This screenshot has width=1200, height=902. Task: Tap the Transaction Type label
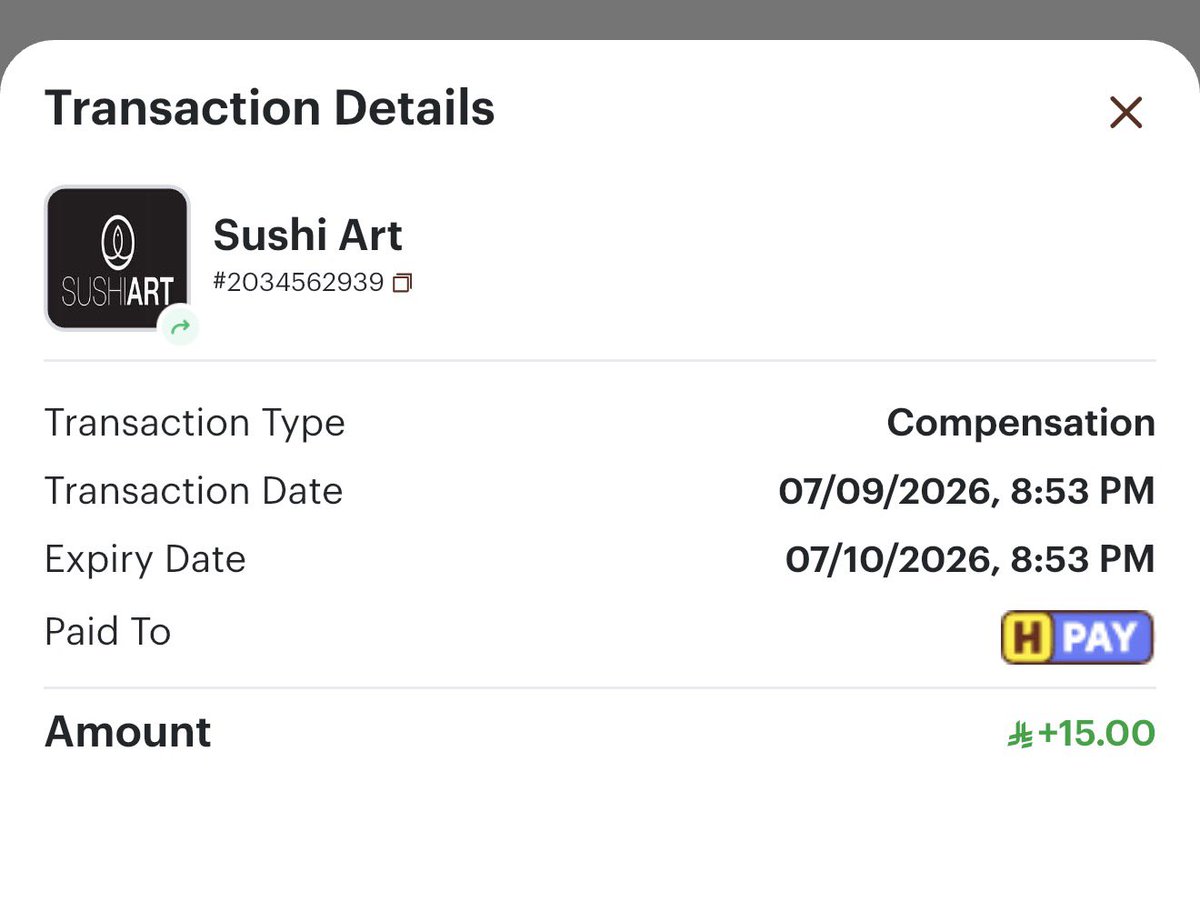pyautogui.click(x=195, y=423)
